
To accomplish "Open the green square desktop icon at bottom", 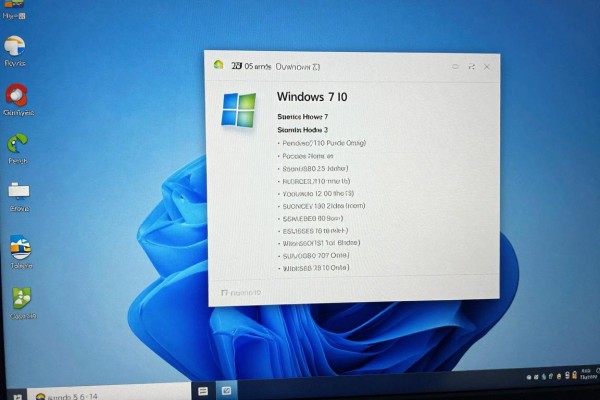I will click(x=22, y=298).
